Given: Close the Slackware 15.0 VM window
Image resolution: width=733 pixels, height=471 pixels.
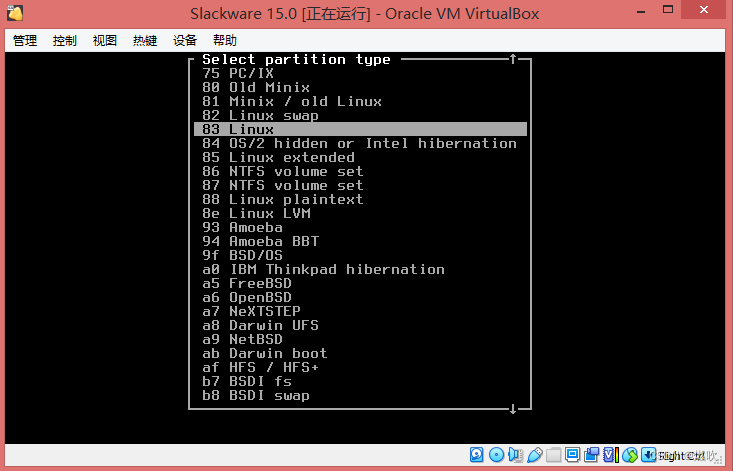Looking at the screenshot, I should pos(704,10).
